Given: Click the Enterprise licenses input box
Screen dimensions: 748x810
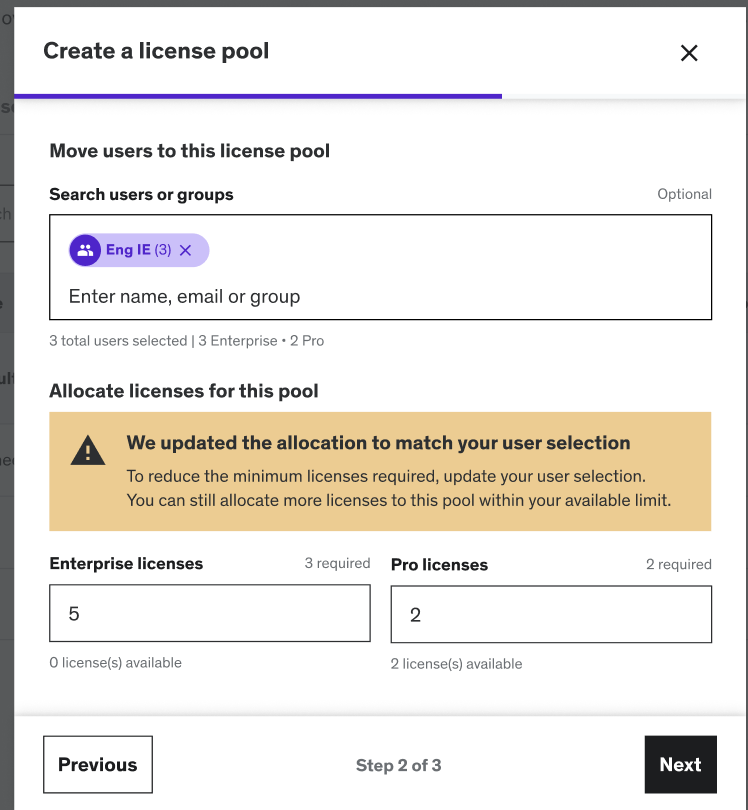Looking at the screenshot, I should [x=210, y=613].
